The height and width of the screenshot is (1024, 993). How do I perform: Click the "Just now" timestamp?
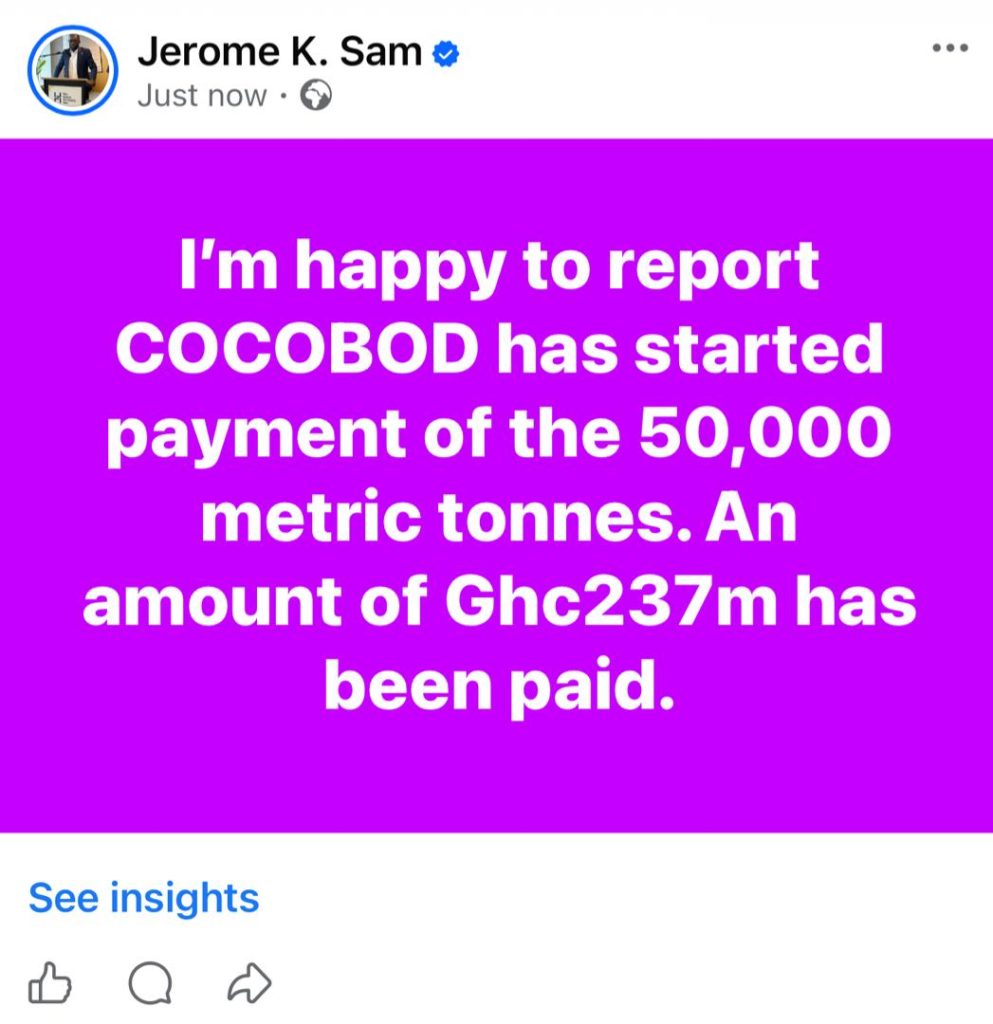click(x=202, y=97)
